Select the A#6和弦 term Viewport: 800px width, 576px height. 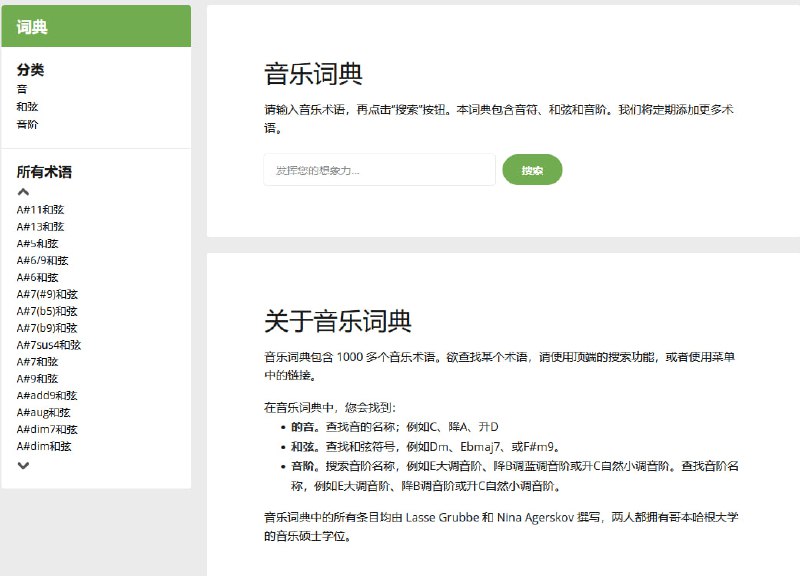[38, 277]
